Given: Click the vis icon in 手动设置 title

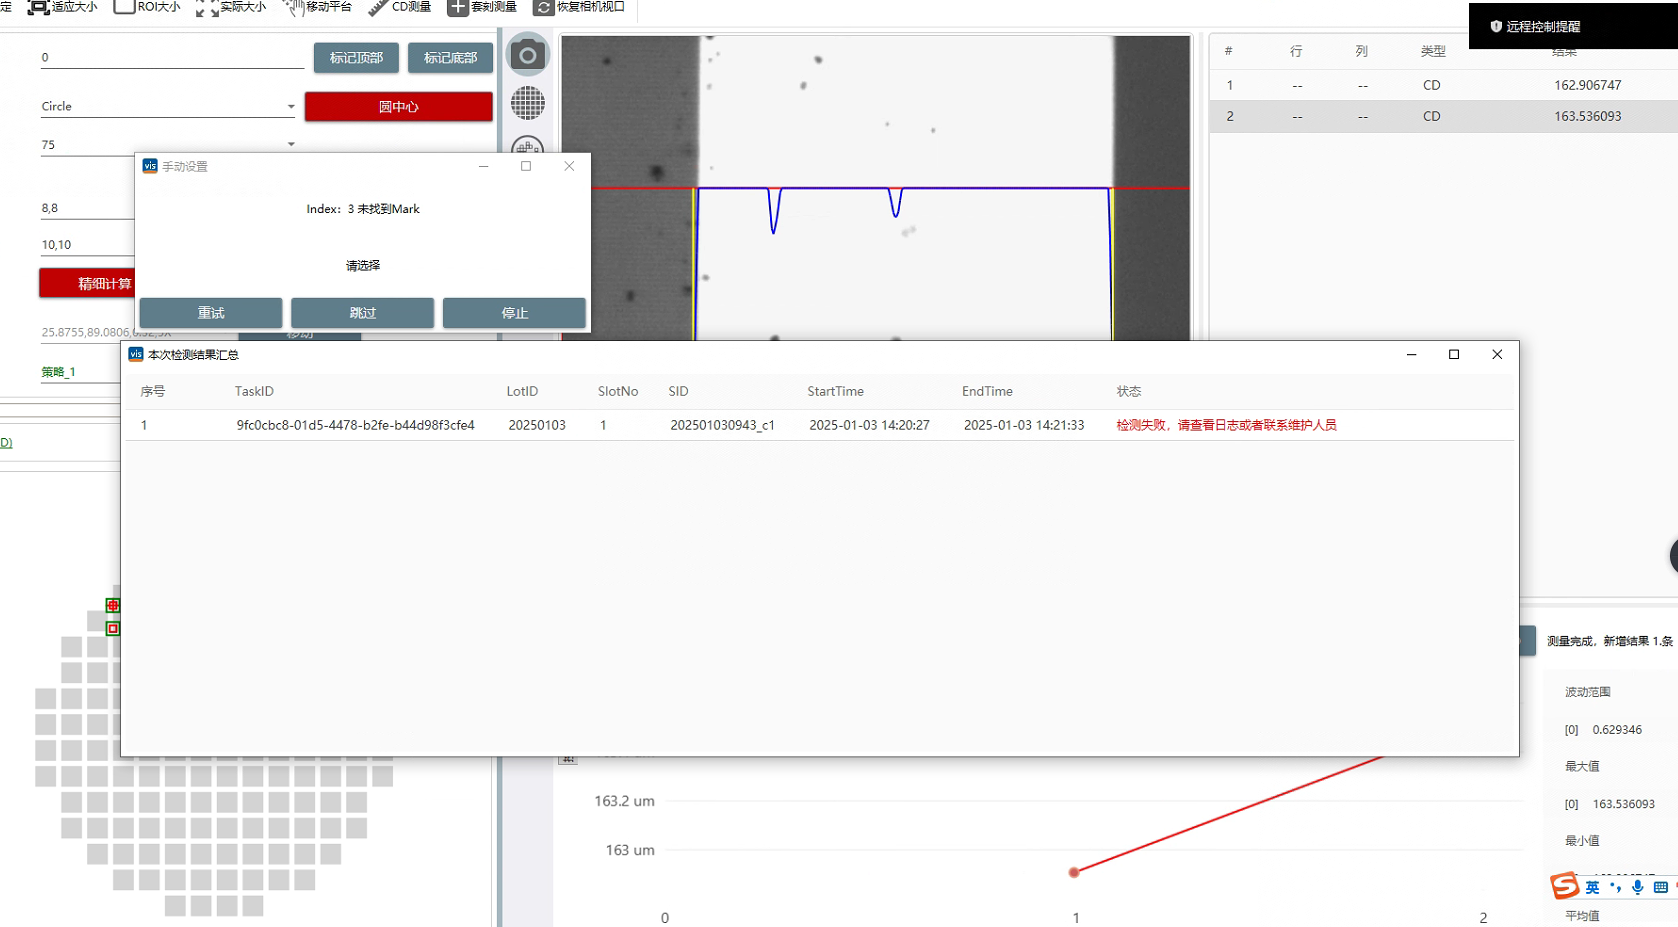Looking at the screenshot, I should coord(150,166).
